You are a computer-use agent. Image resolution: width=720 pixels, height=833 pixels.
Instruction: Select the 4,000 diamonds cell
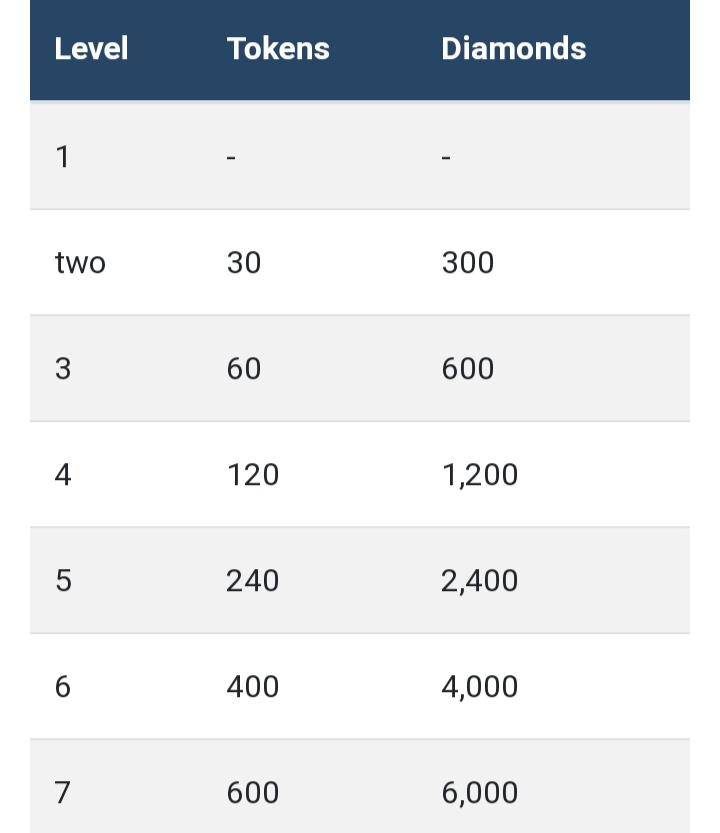pos(480,687)
